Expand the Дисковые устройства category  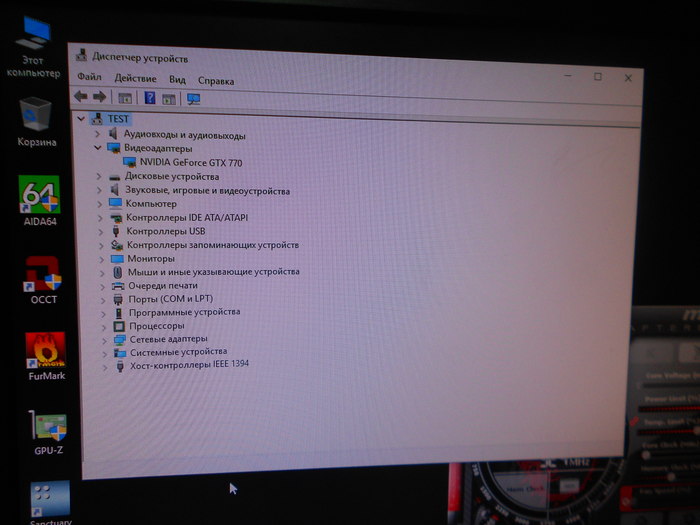pos(99,176)
